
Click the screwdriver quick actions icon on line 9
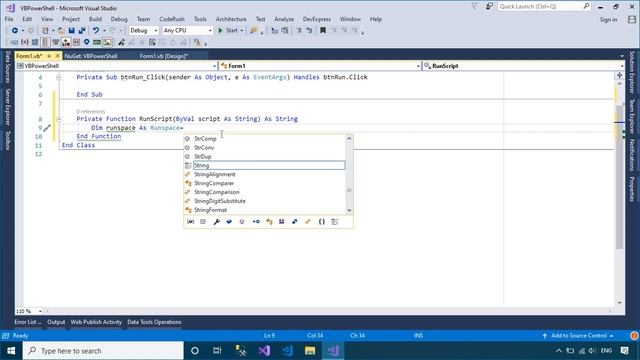(47, 128)
